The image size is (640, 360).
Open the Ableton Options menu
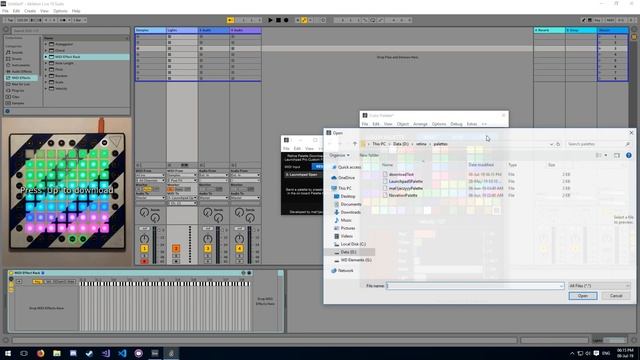tap(60, 11)
